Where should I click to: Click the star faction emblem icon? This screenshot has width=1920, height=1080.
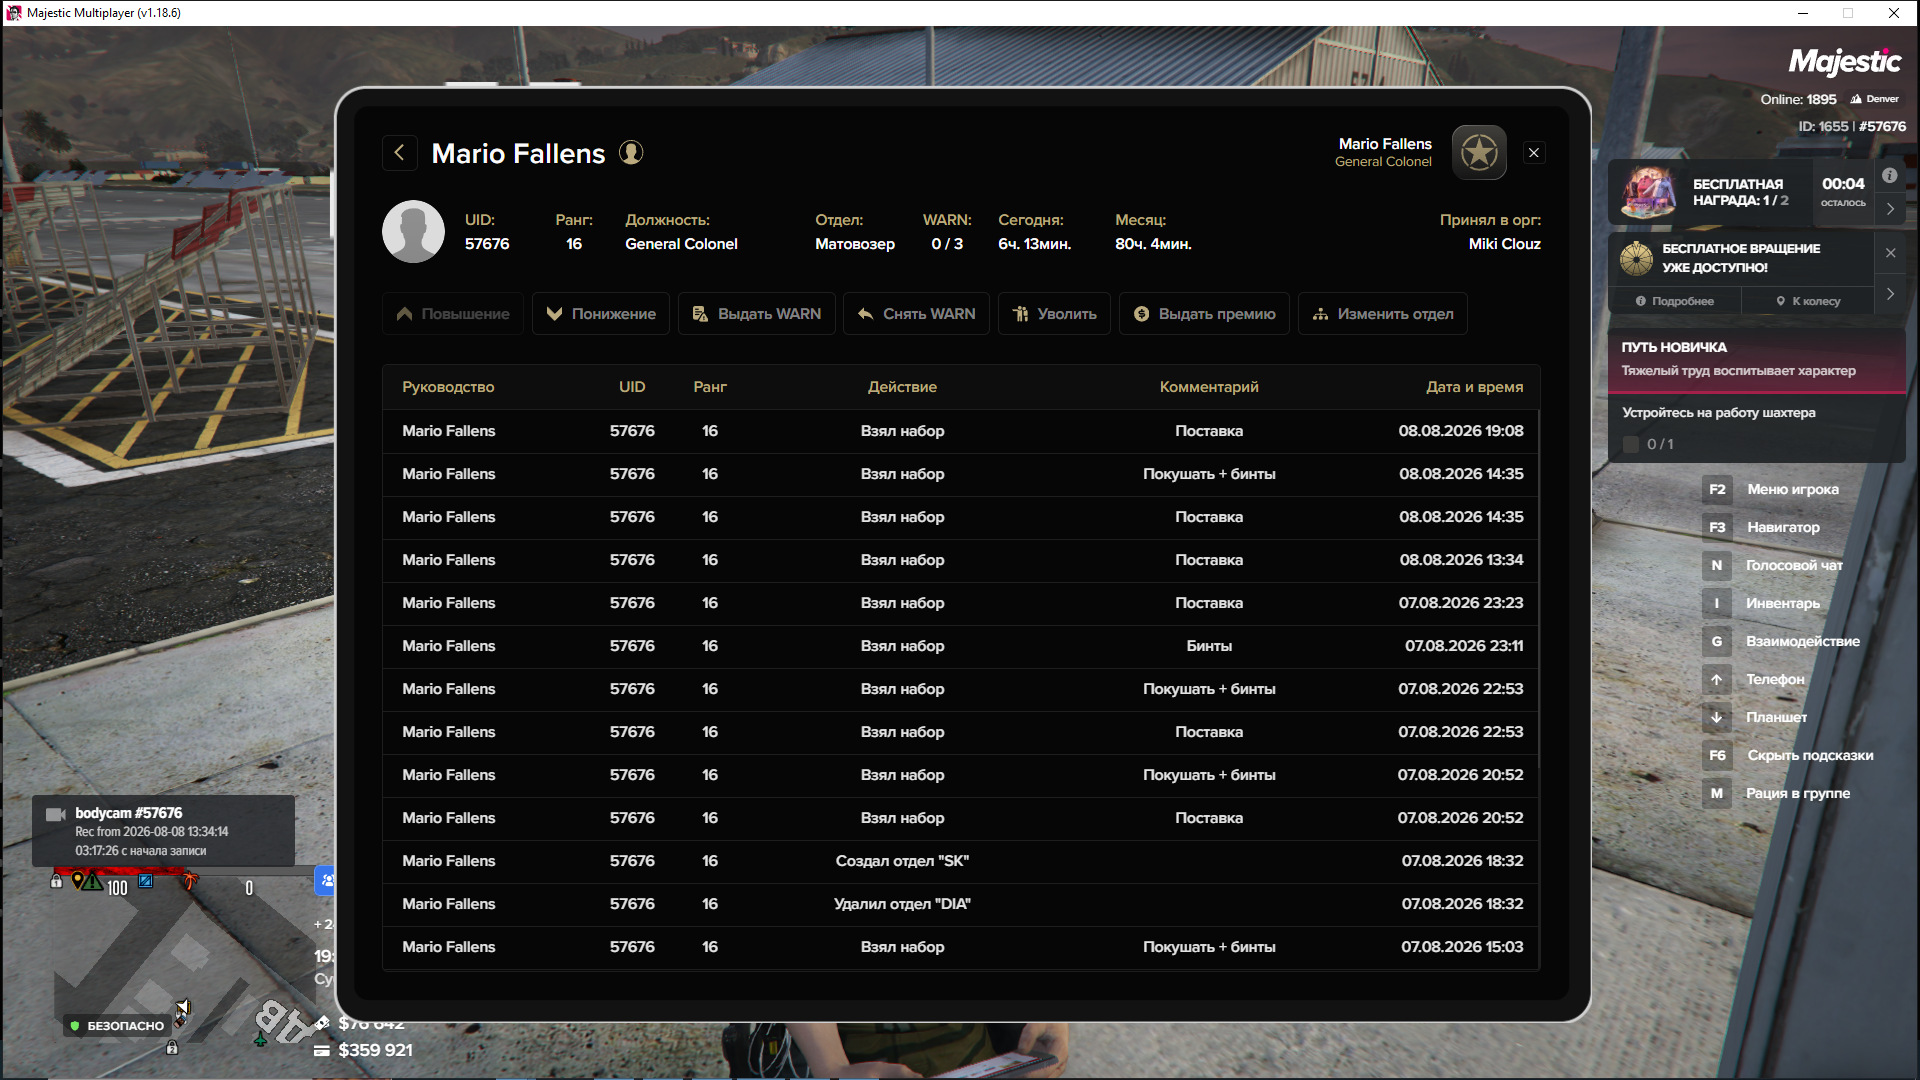click(x=1479, y=152)
